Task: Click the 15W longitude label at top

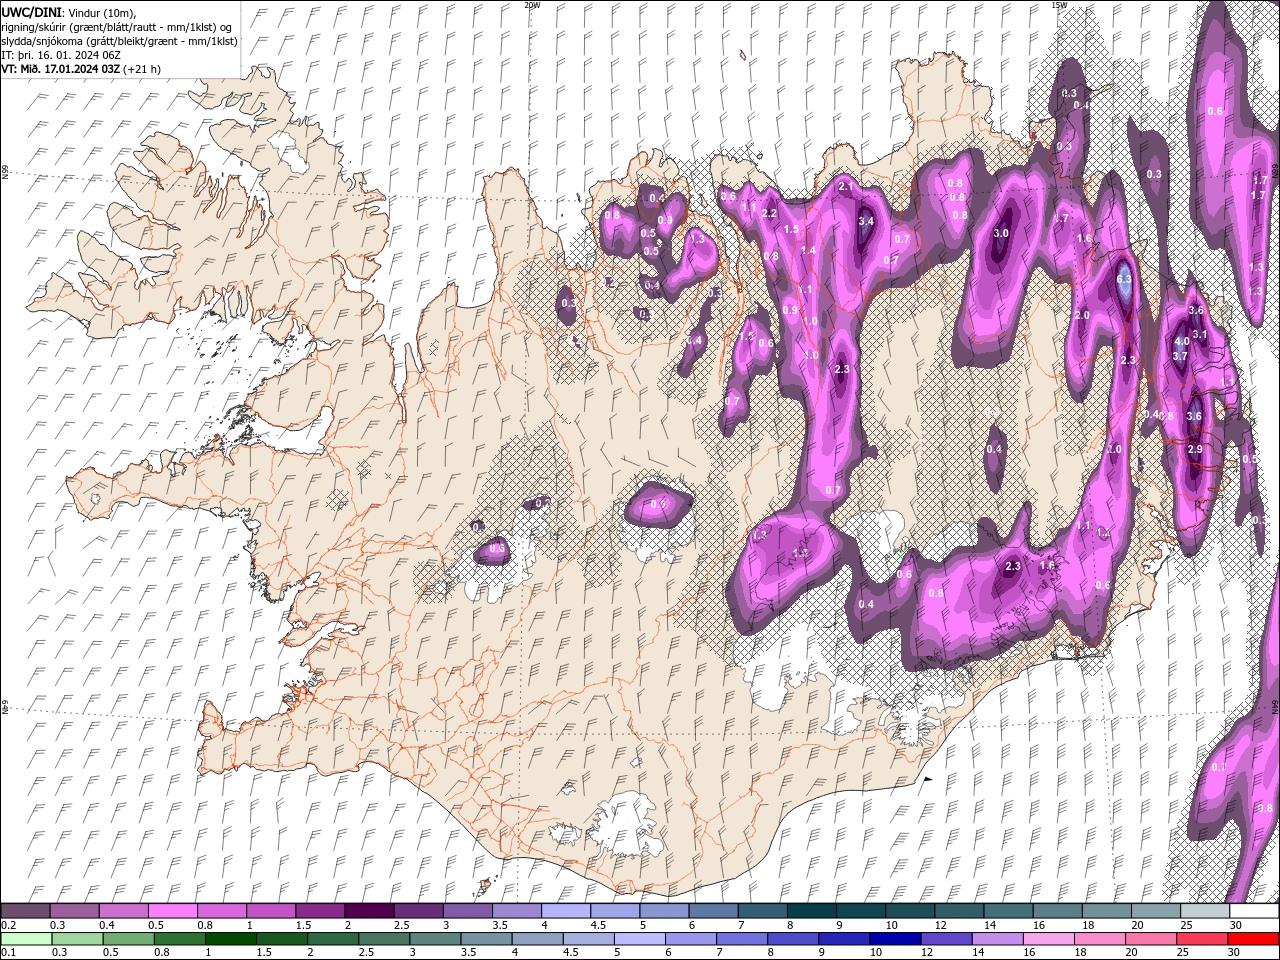Action: tap(1058, 5)
